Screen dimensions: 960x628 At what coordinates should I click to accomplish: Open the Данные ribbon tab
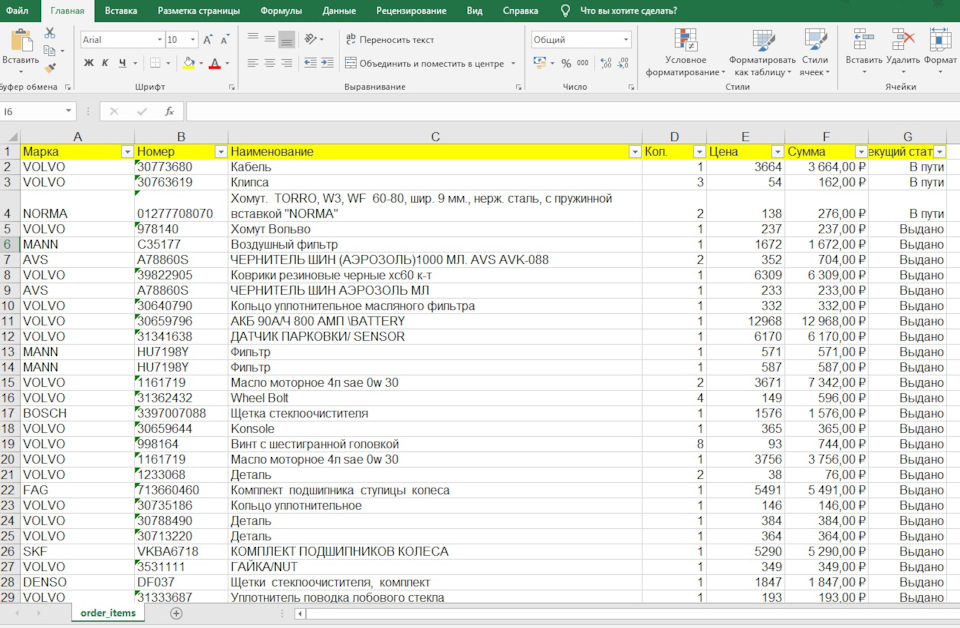click(339, 10)
